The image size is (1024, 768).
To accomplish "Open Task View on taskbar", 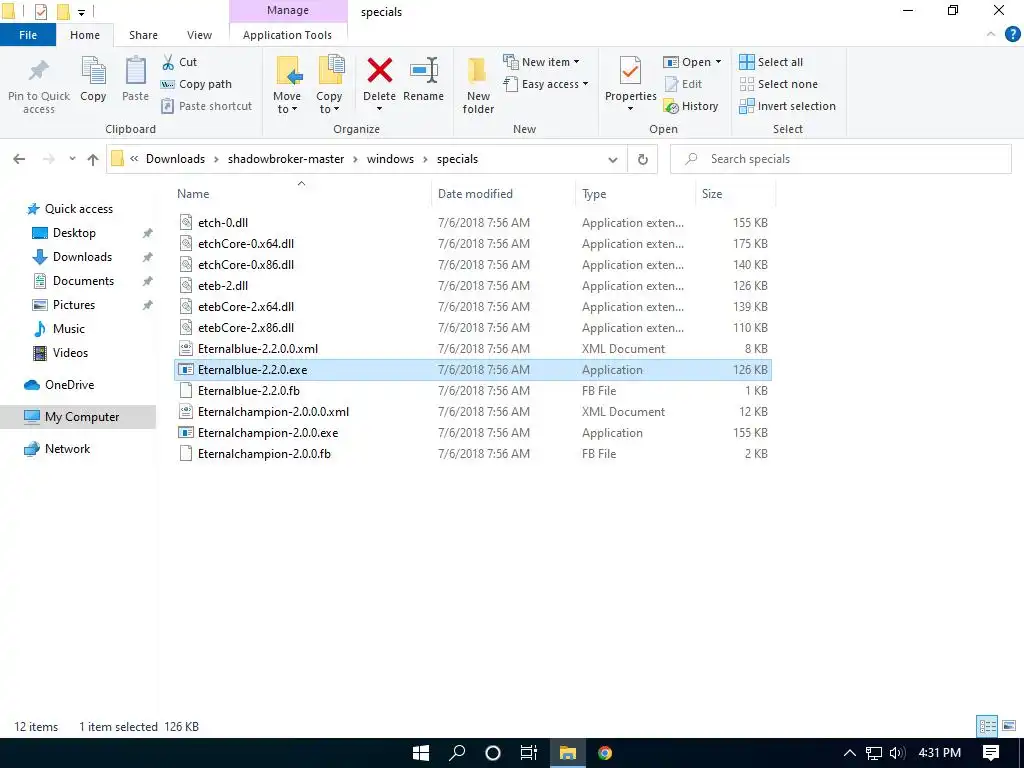I will (529, 753).
